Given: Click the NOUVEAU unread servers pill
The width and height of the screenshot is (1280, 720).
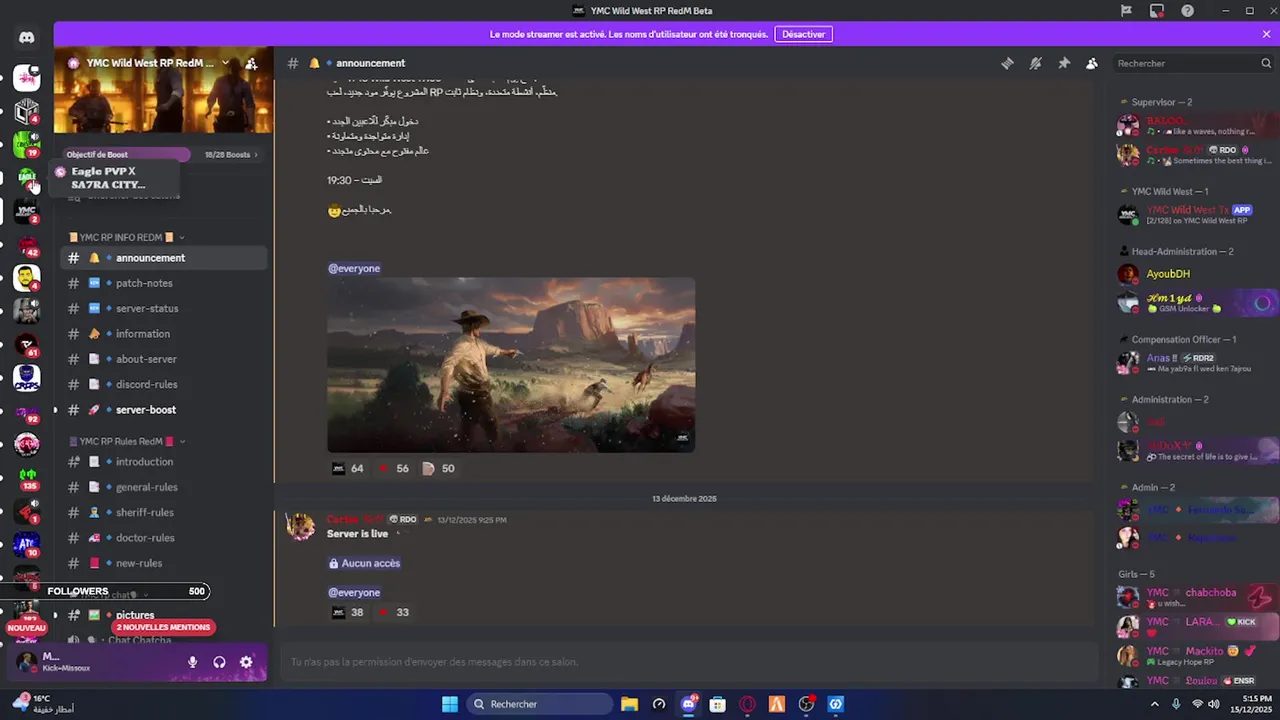Looking at the screenshot, I should pyautogui.click(x=26, y=628).
